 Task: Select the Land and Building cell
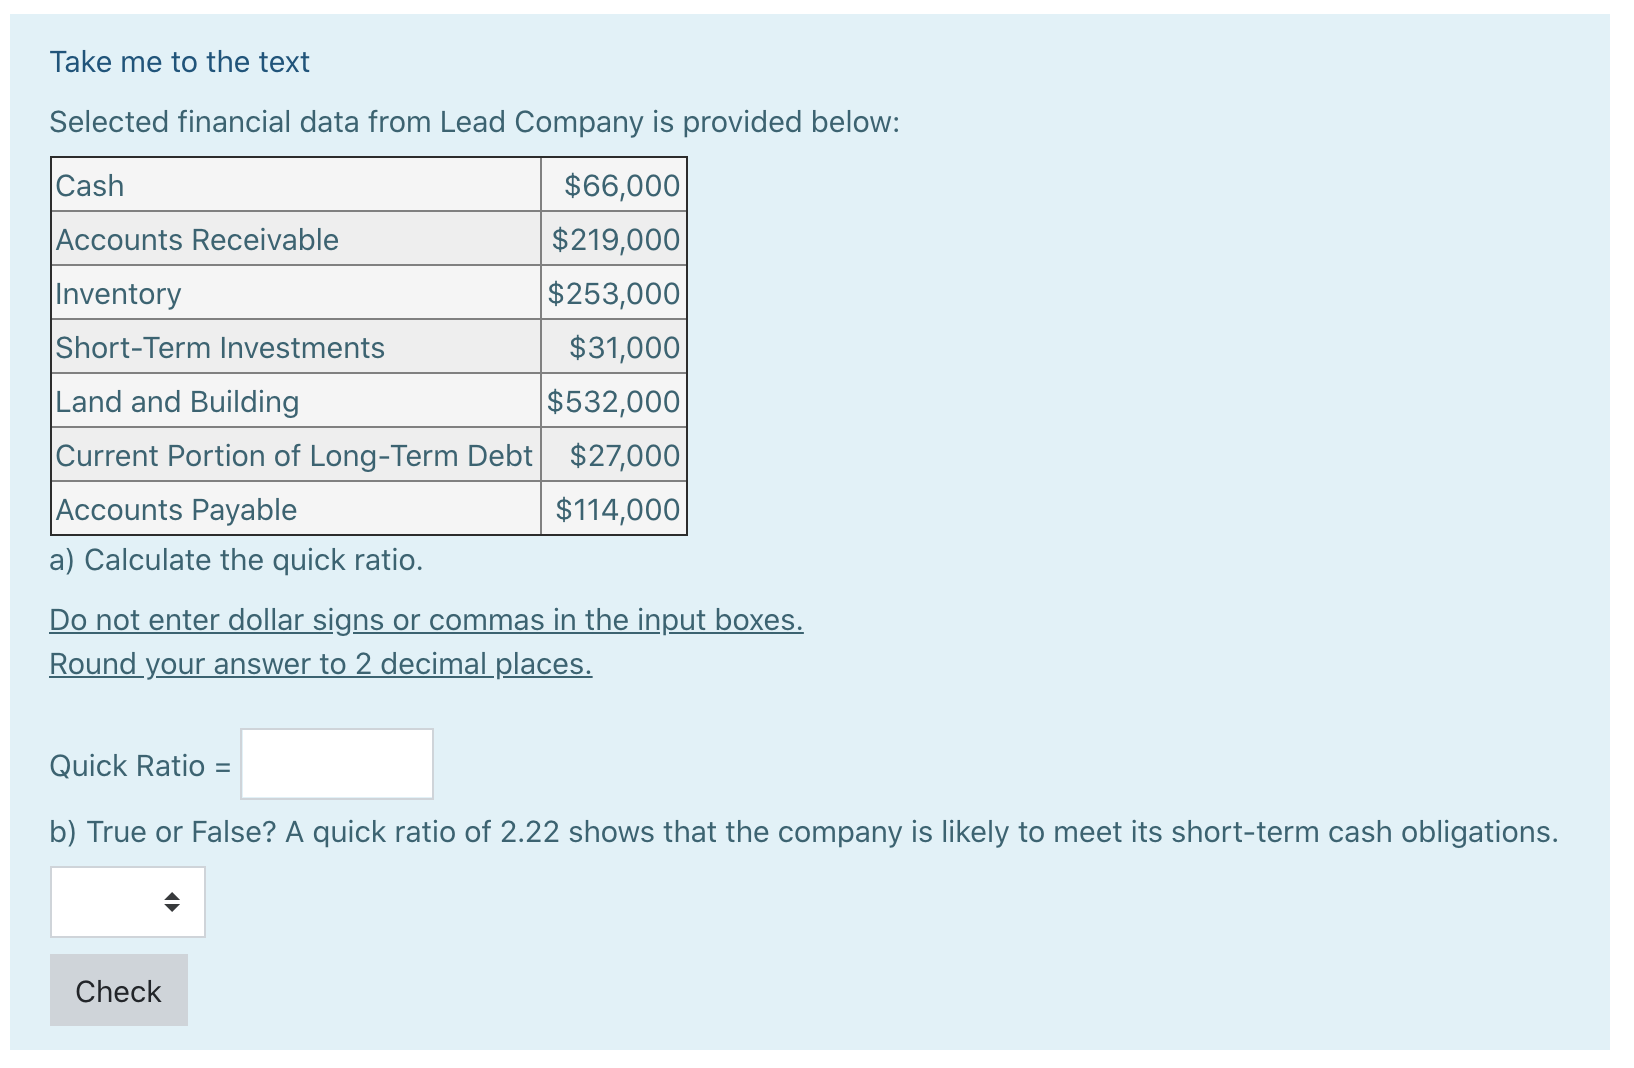177,401
